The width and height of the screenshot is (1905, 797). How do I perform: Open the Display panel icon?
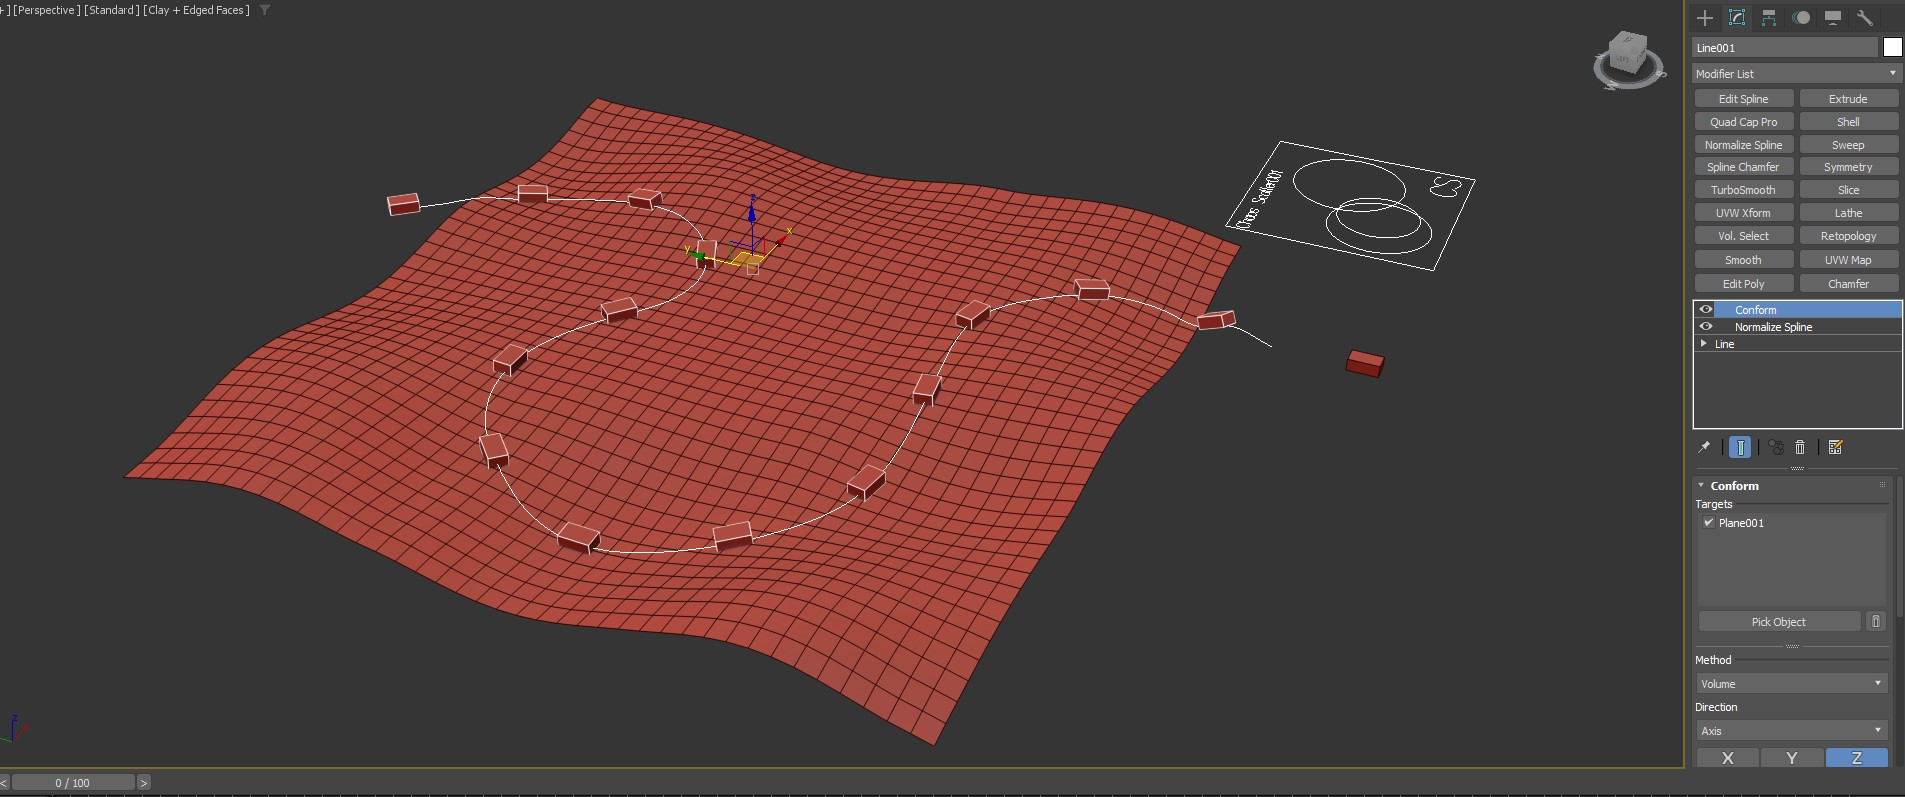[x=1833, y=18]
